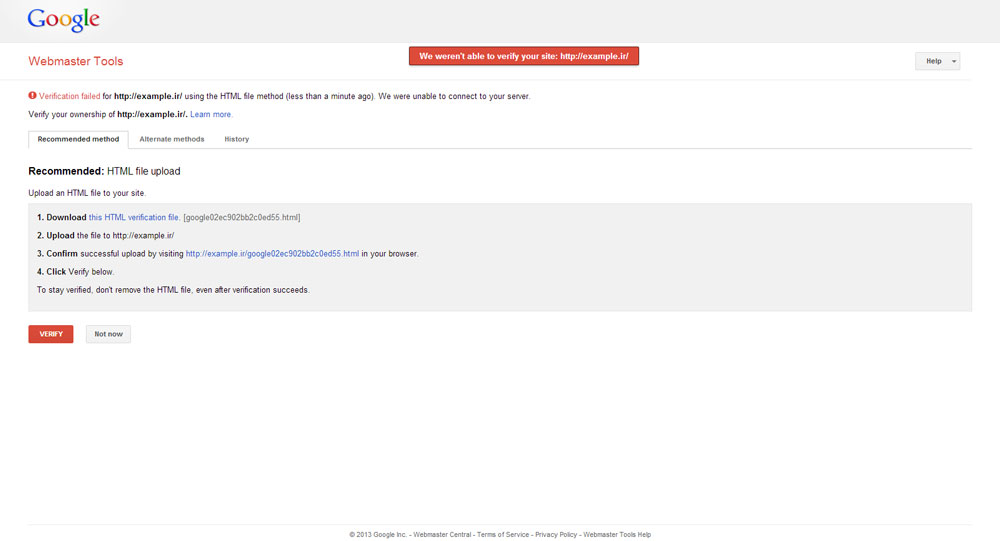Image resolution: width=1000 pixels, height=541 pixels.
Task: Click the Not now button
Action: pyautogui.click(x=108, y=334)
